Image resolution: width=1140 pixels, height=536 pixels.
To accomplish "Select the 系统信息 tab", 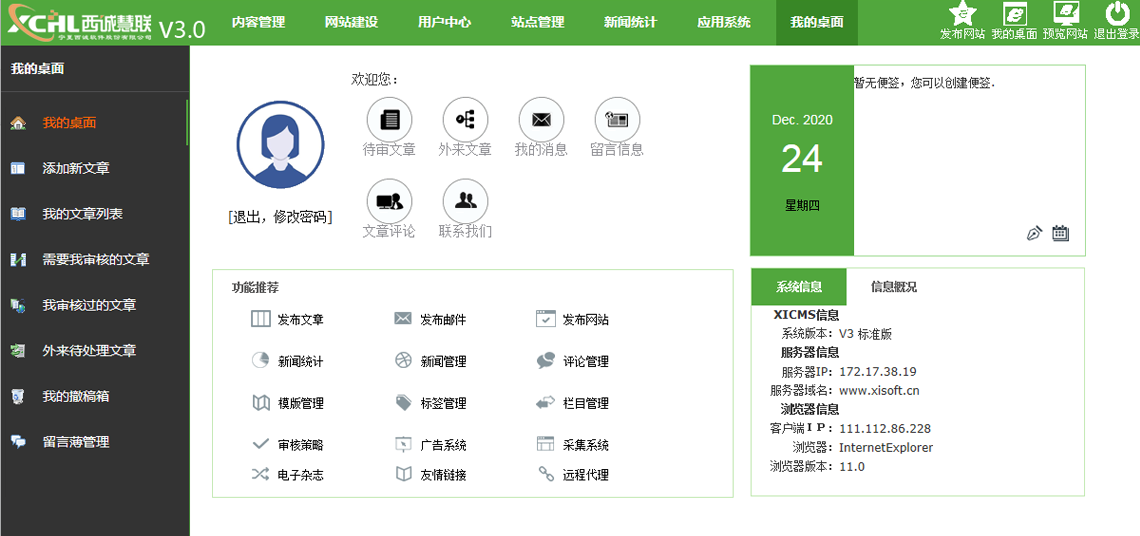I will [x=799, y=287].
